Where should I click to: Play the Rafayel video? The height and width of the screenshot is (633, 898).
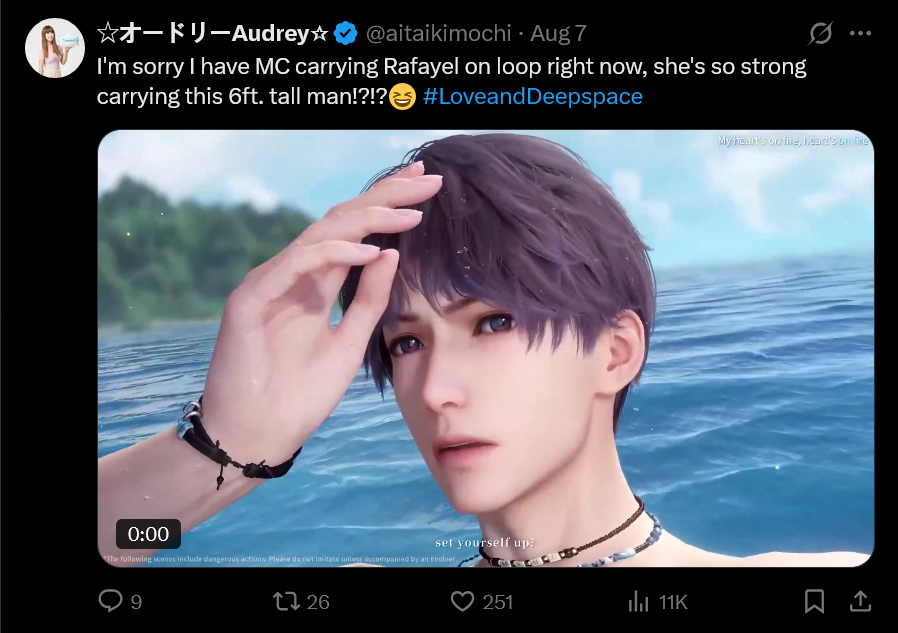(x=486, y=348)
